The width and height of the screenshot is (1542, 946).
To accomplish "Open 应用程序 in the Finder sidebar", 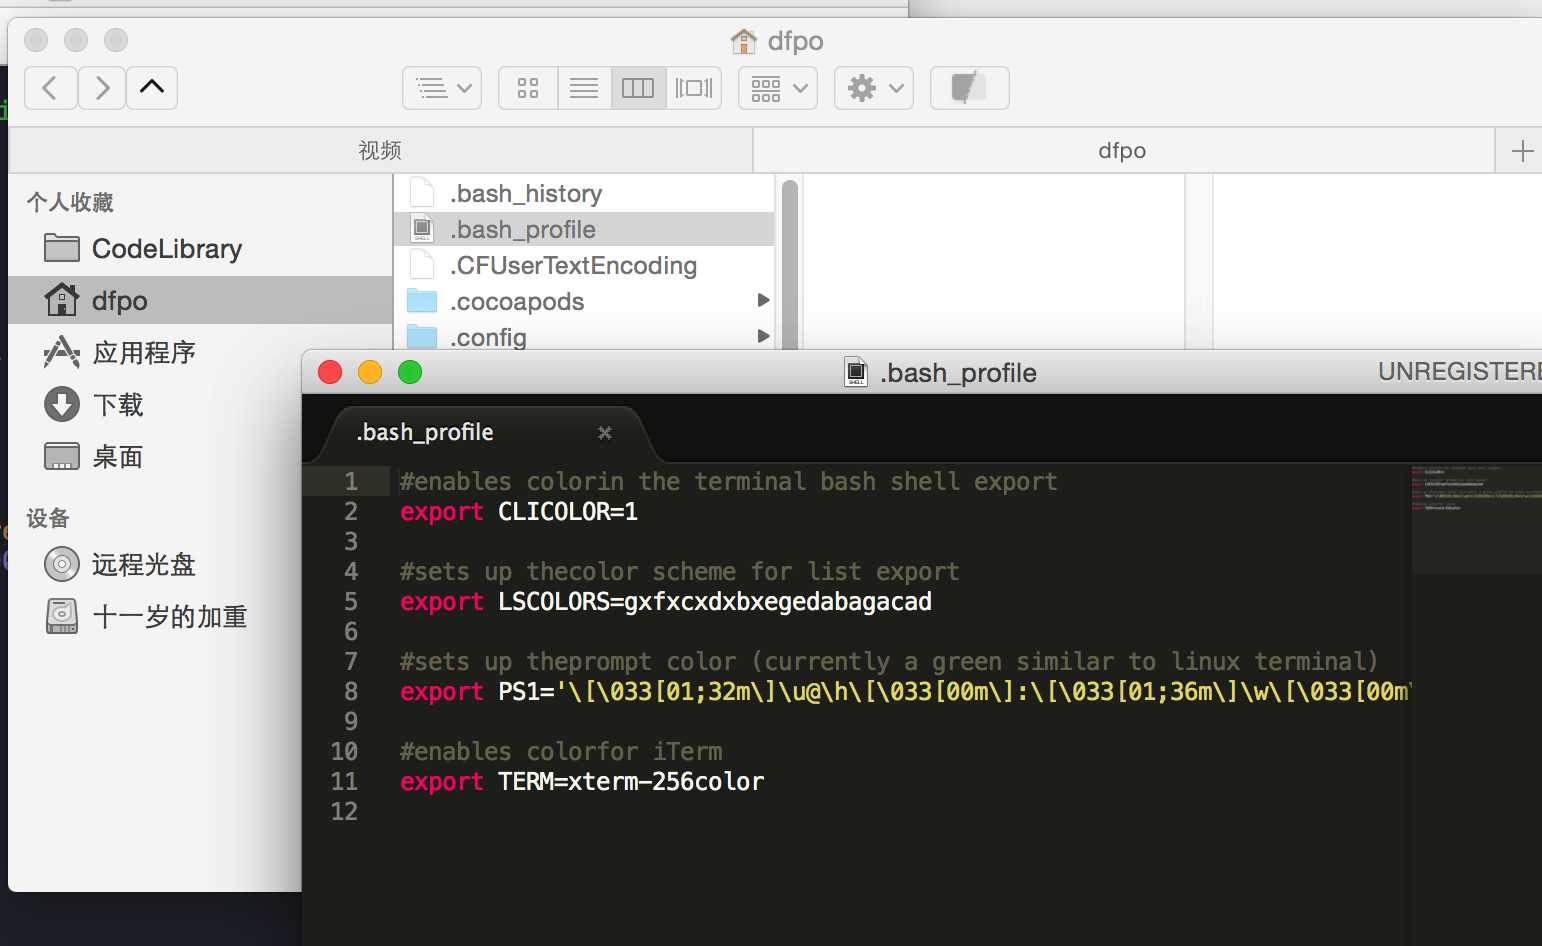I will click(200, 352).
